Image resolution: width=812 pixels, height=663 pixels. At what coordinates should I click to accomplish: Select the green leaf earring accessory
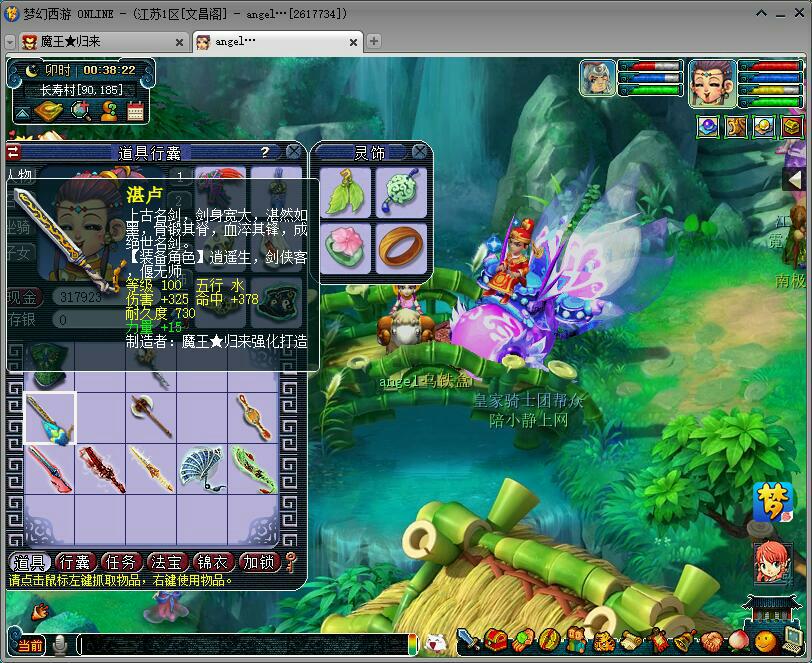click(x=345, y=193)
